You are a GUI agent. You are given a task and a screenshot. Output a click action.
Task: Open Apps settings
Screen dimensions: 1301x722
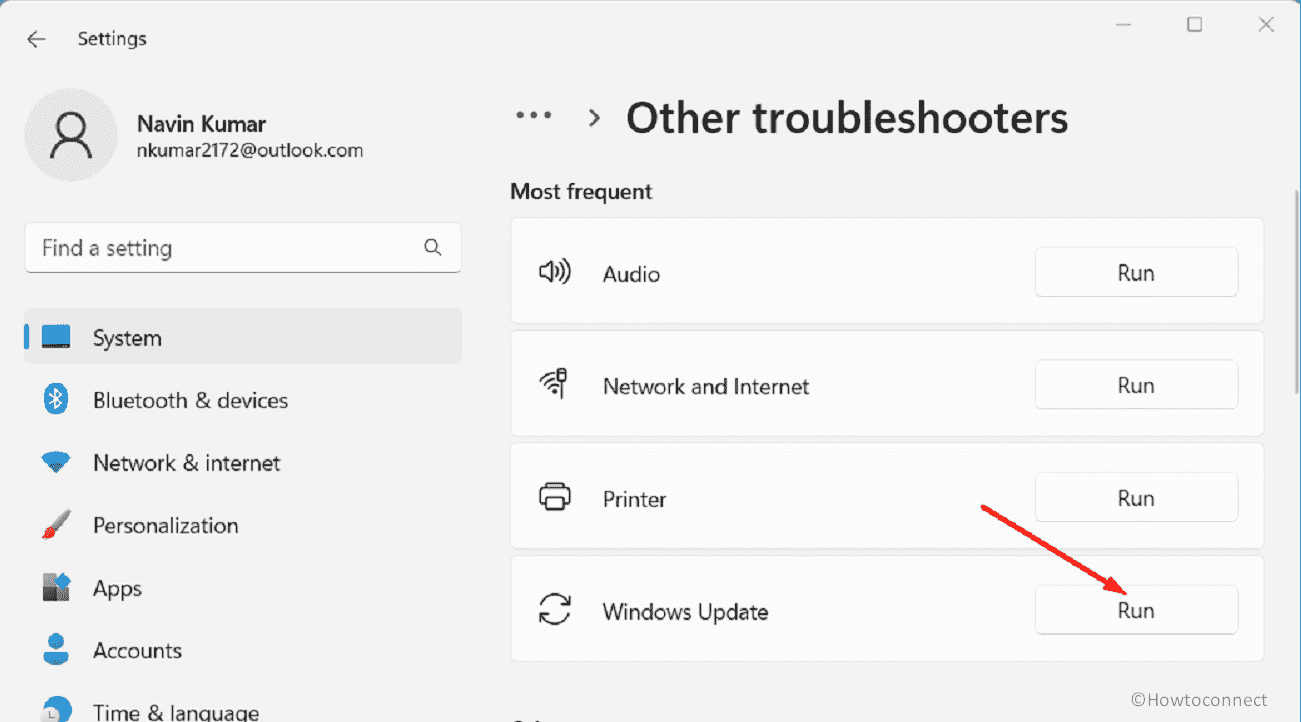click(x=243, y=588)
